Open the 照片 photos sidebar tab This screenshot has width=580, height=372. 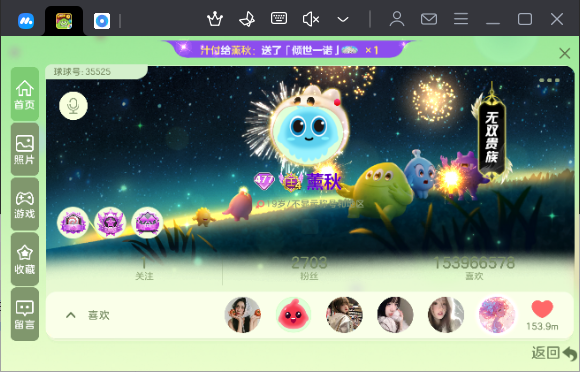pos(25,149)
